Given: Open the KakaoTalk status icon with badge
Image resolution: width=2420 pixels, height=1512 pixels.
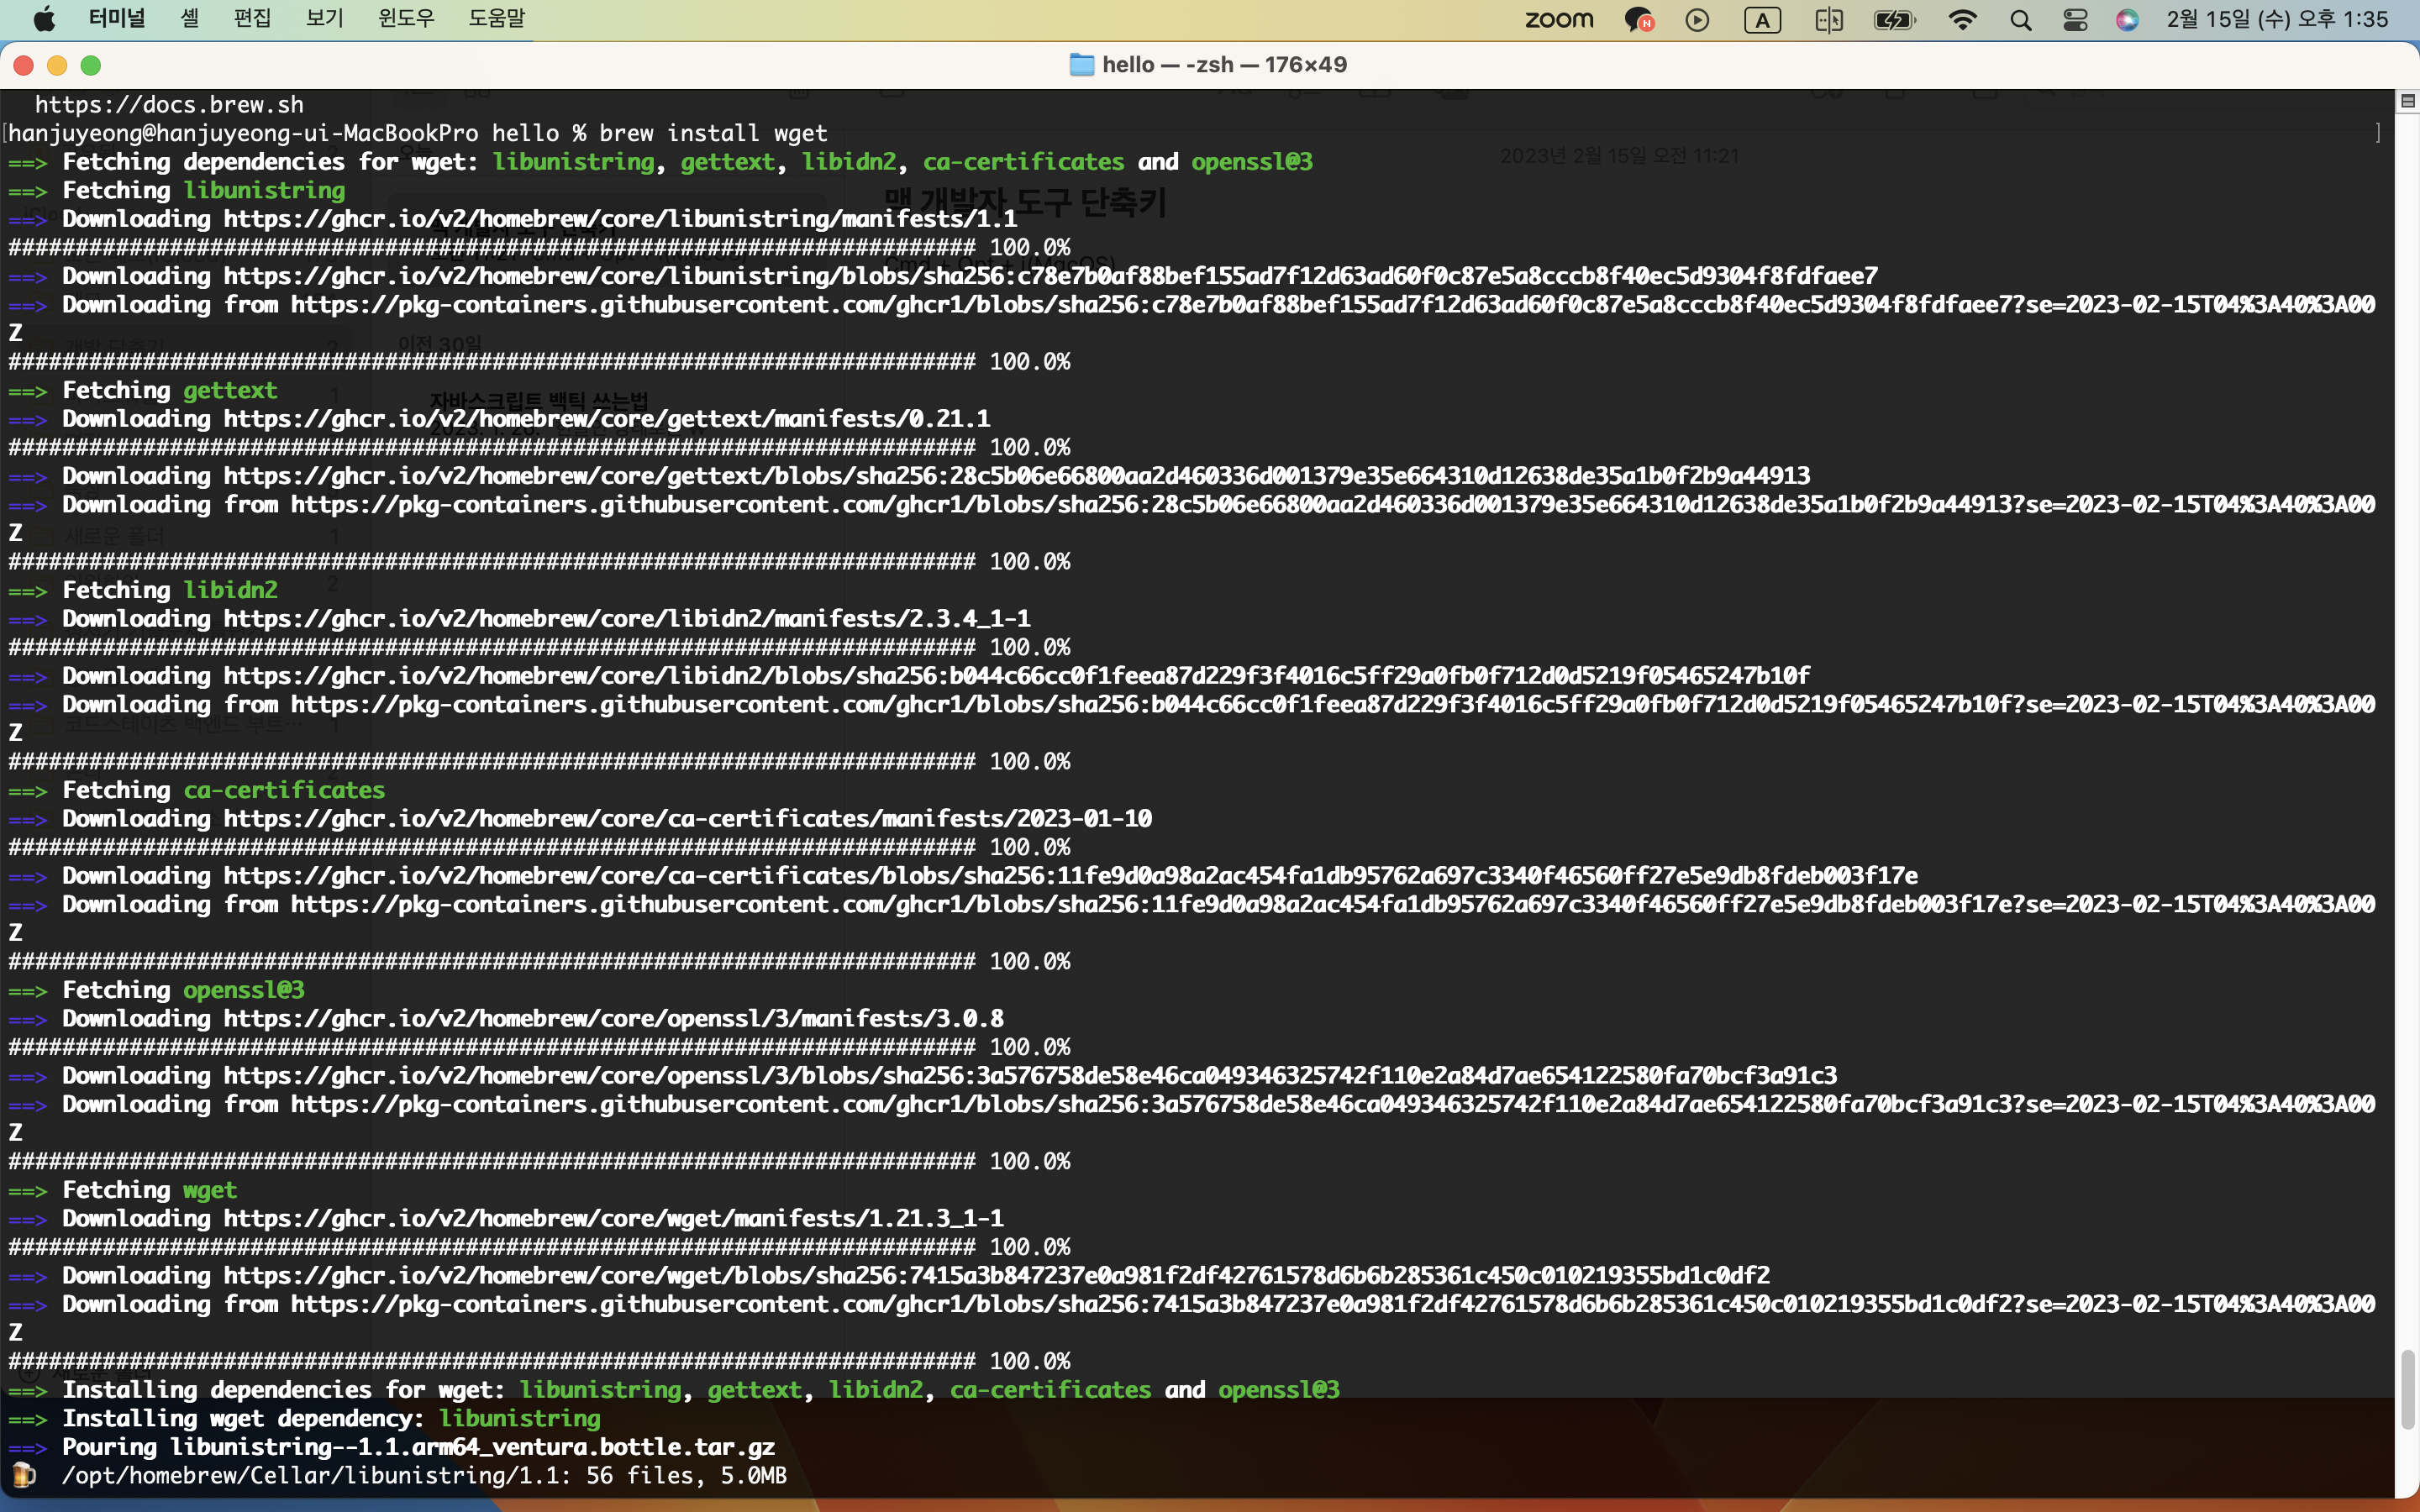Looking at the screenshot, I should point(1639,19).
